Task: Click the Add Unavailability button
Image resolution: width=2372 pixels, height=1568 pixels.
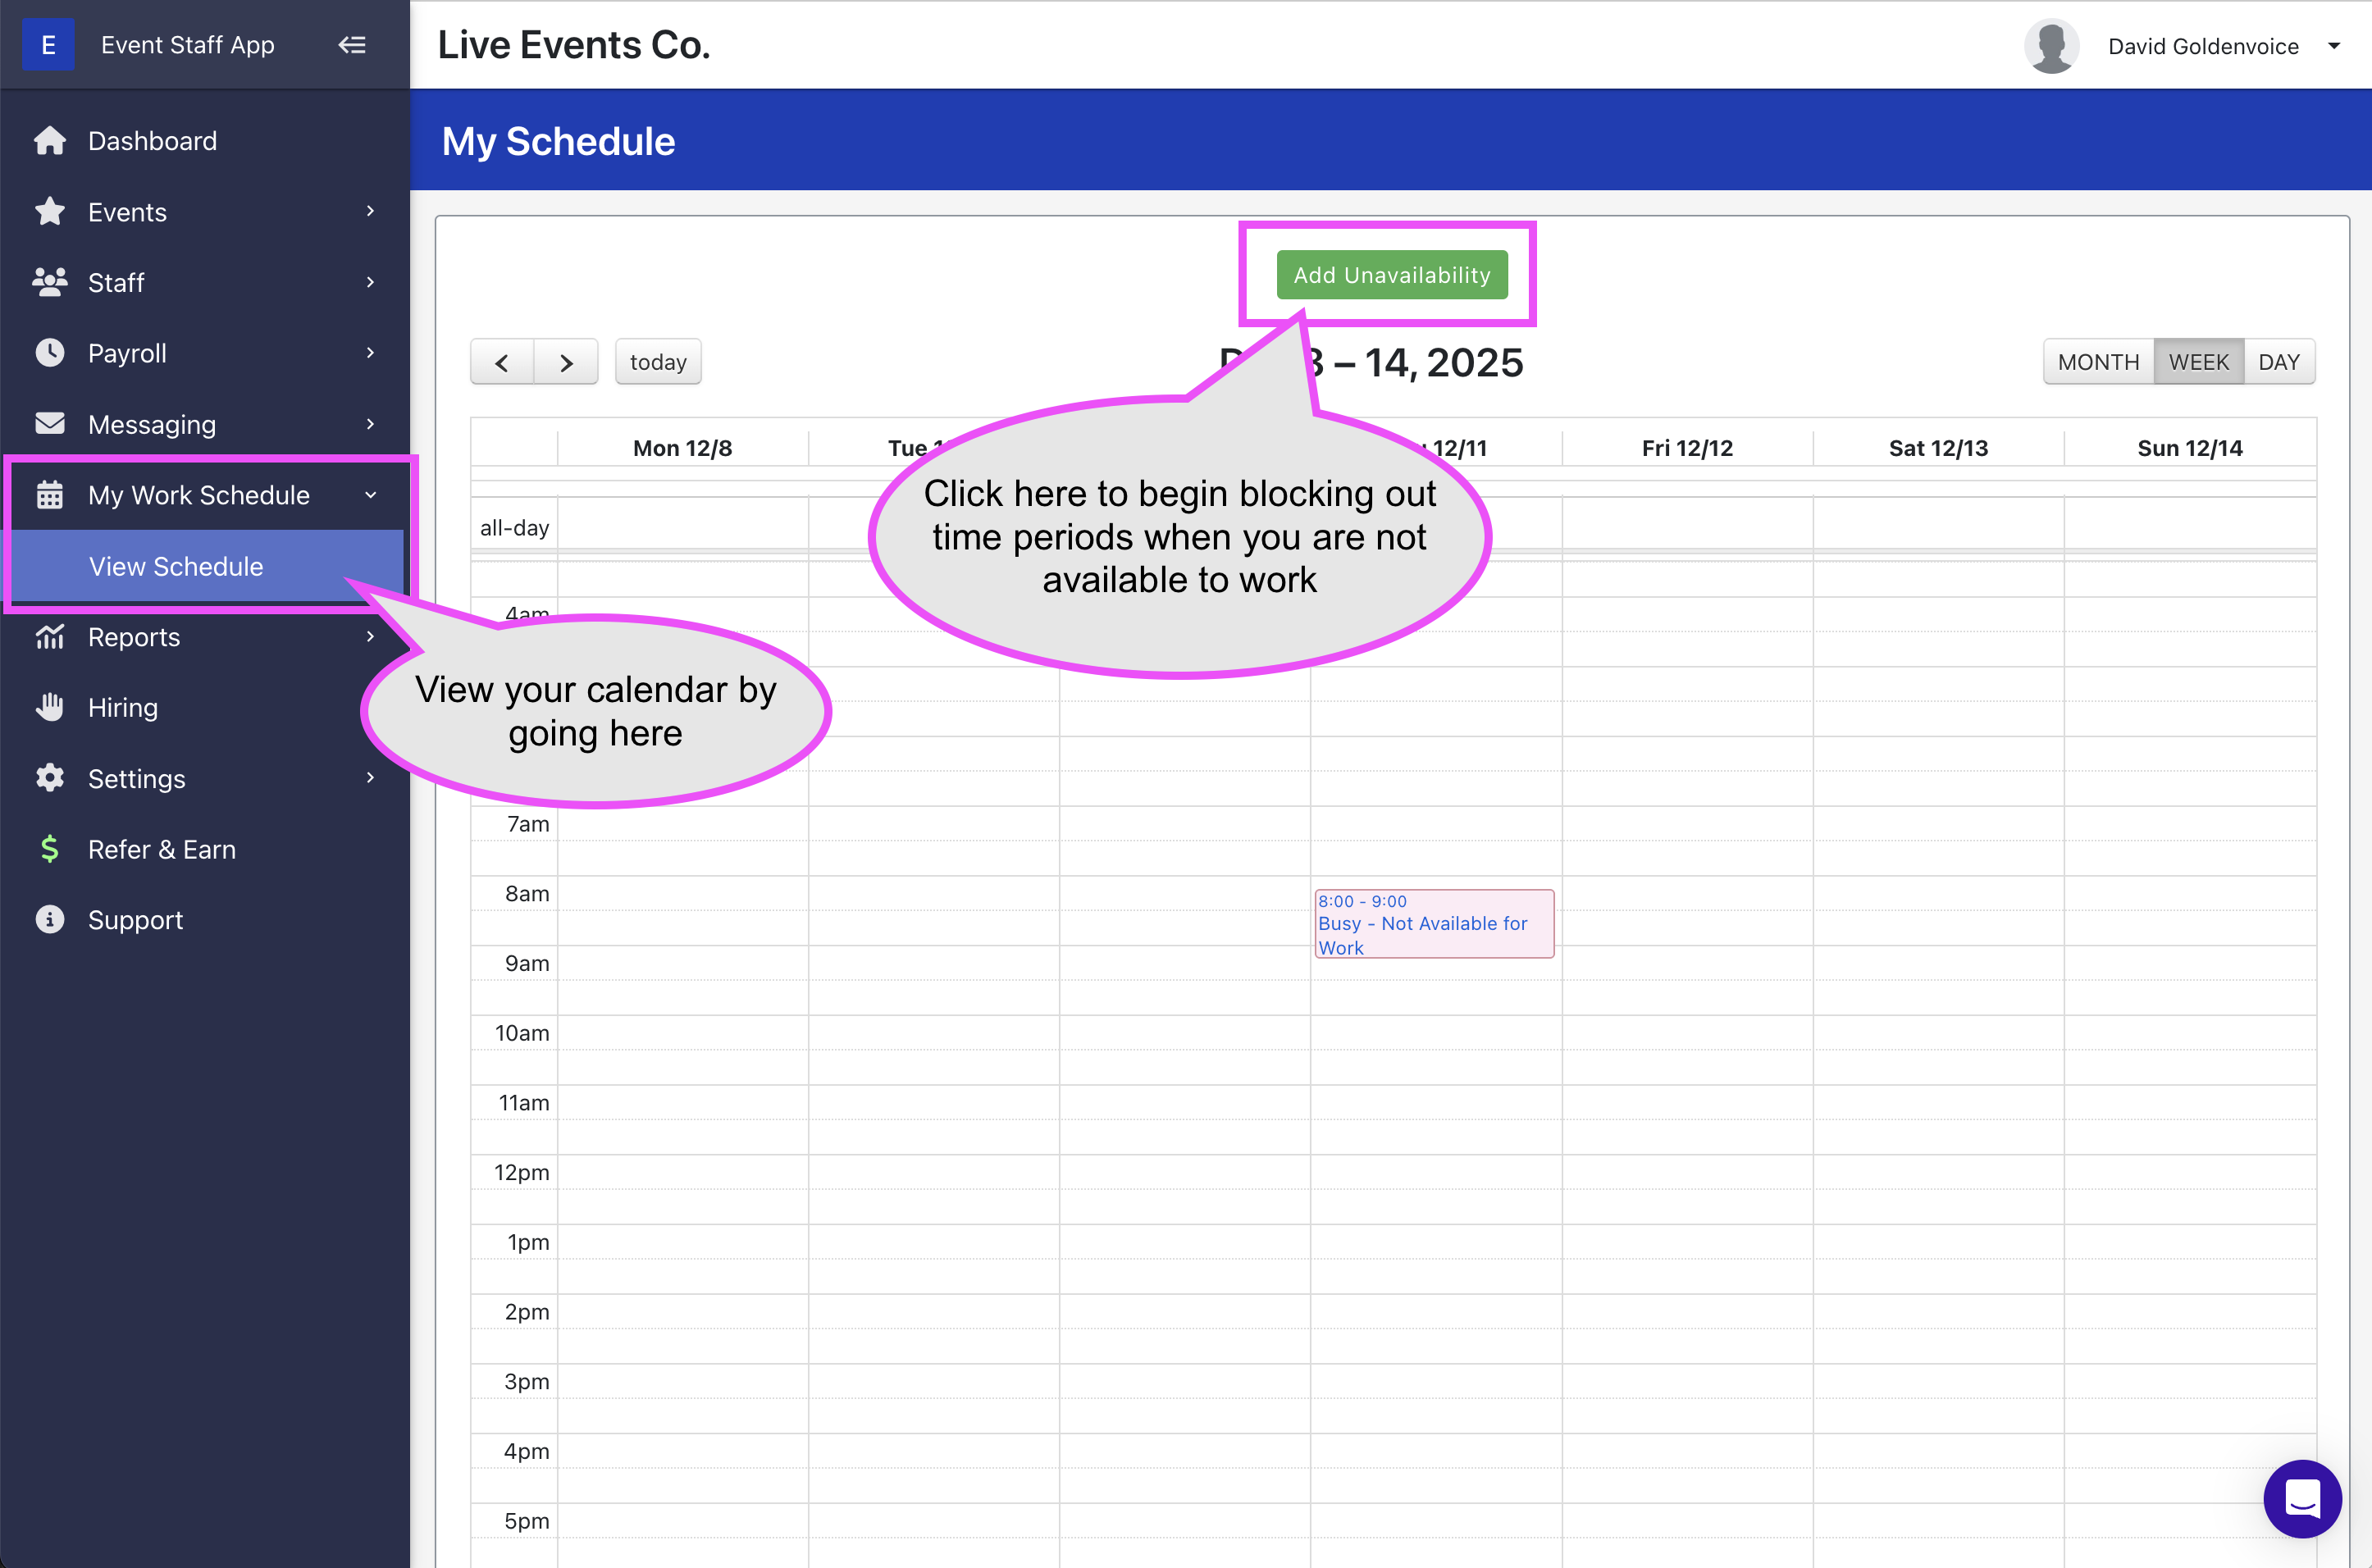Action: (1391, 275)
